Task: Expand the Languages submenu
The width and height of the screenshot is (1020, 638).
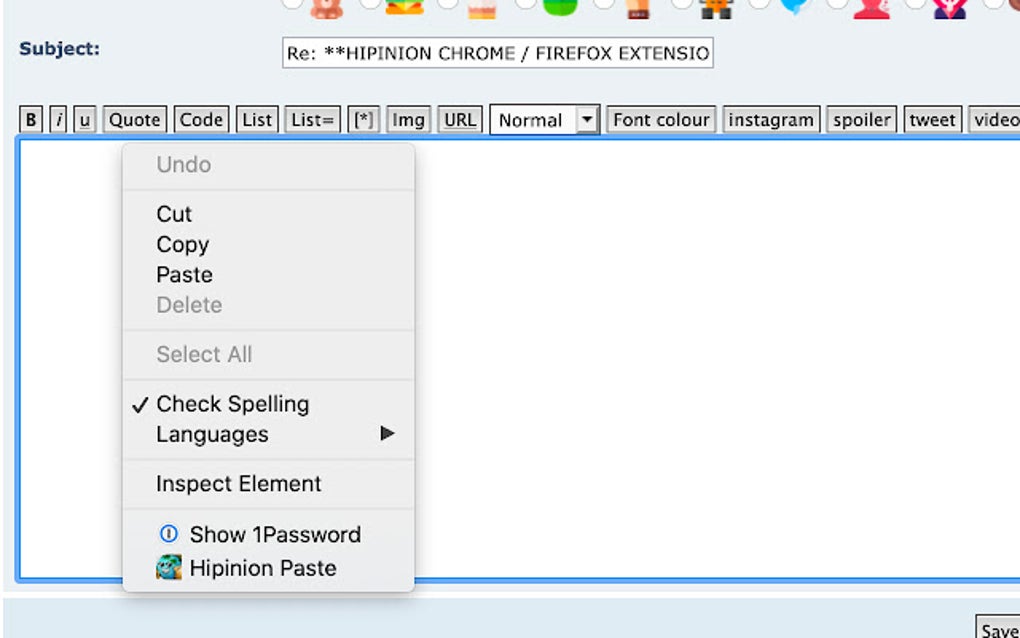Action: (x=212, y=434)
